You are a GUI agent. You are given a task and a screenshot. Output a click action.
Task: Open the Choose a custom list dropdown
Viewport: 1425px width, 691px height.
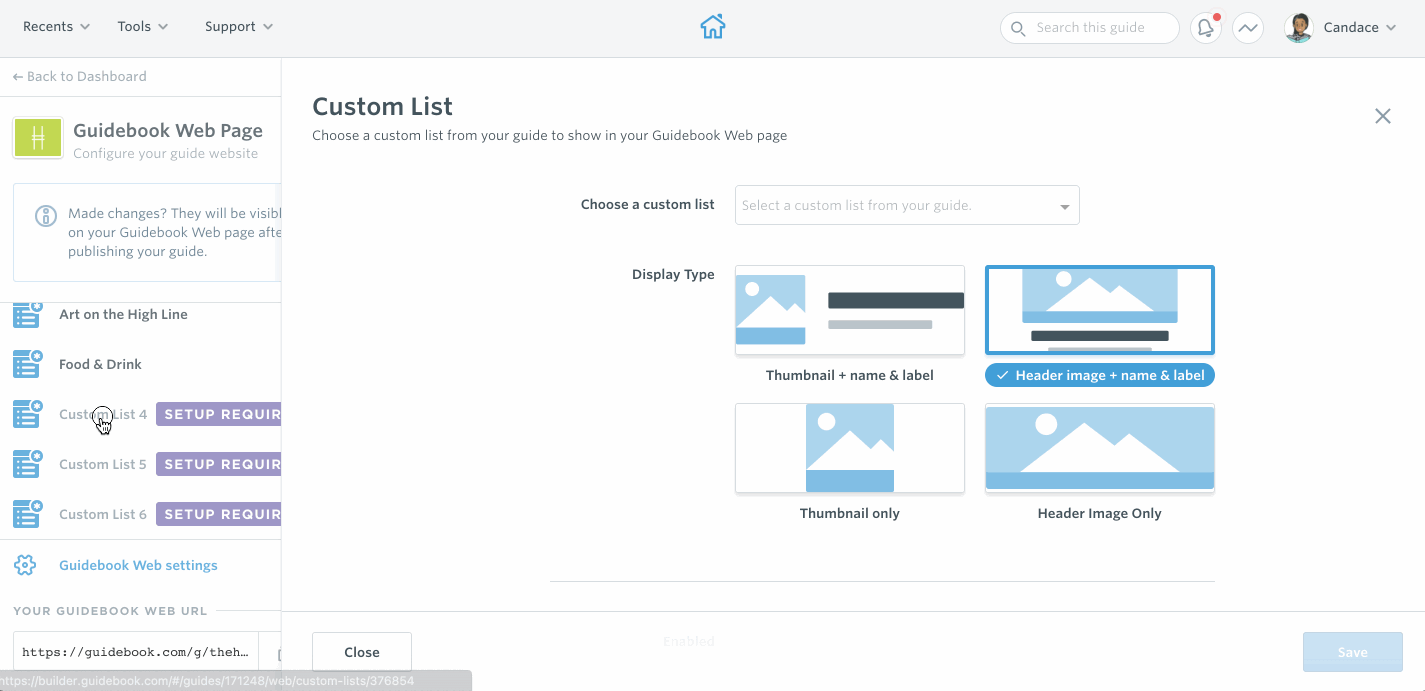[x=905, y=204]
